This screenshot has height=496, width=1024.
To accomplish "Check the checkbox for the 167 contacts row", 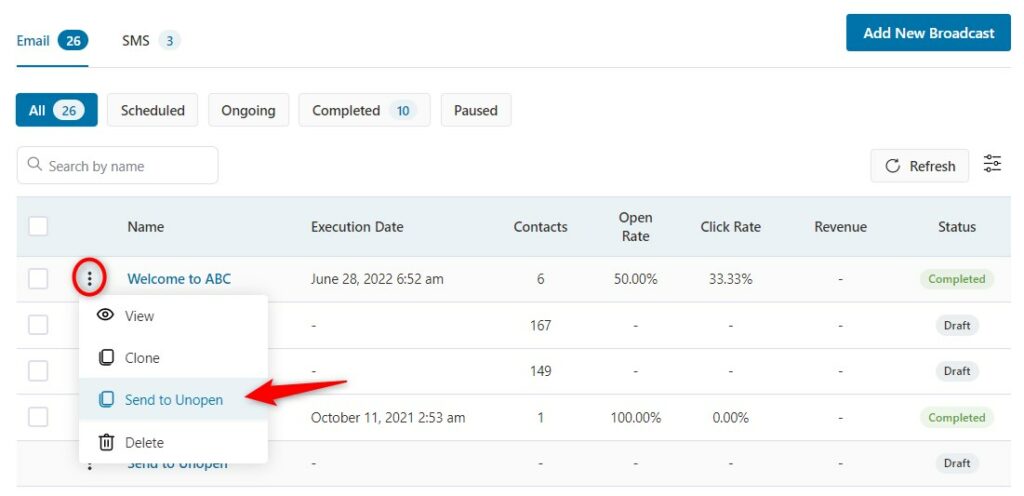I will click(38, 325).
